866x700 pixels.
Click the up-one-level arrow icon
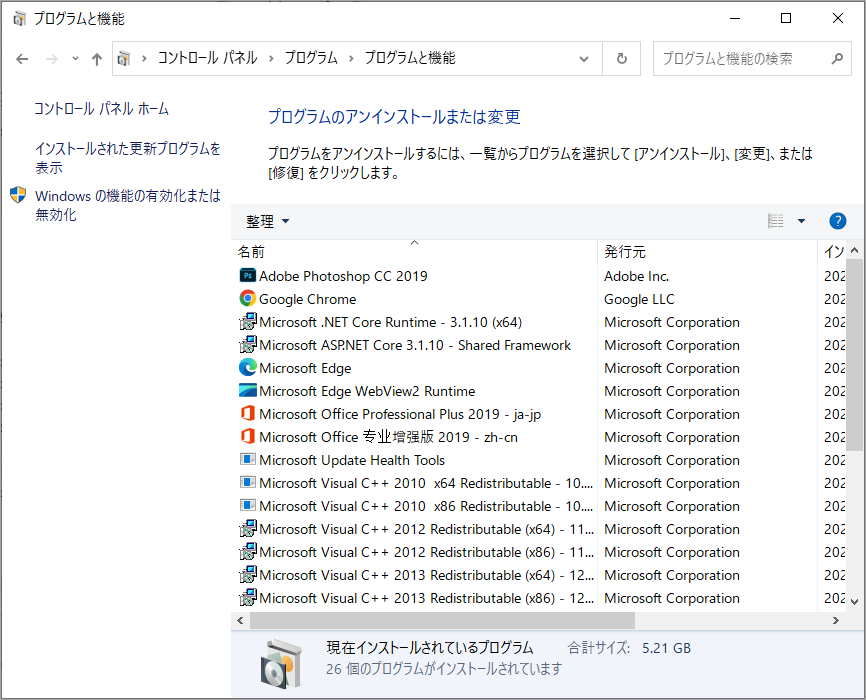click(x=96, y=59)
